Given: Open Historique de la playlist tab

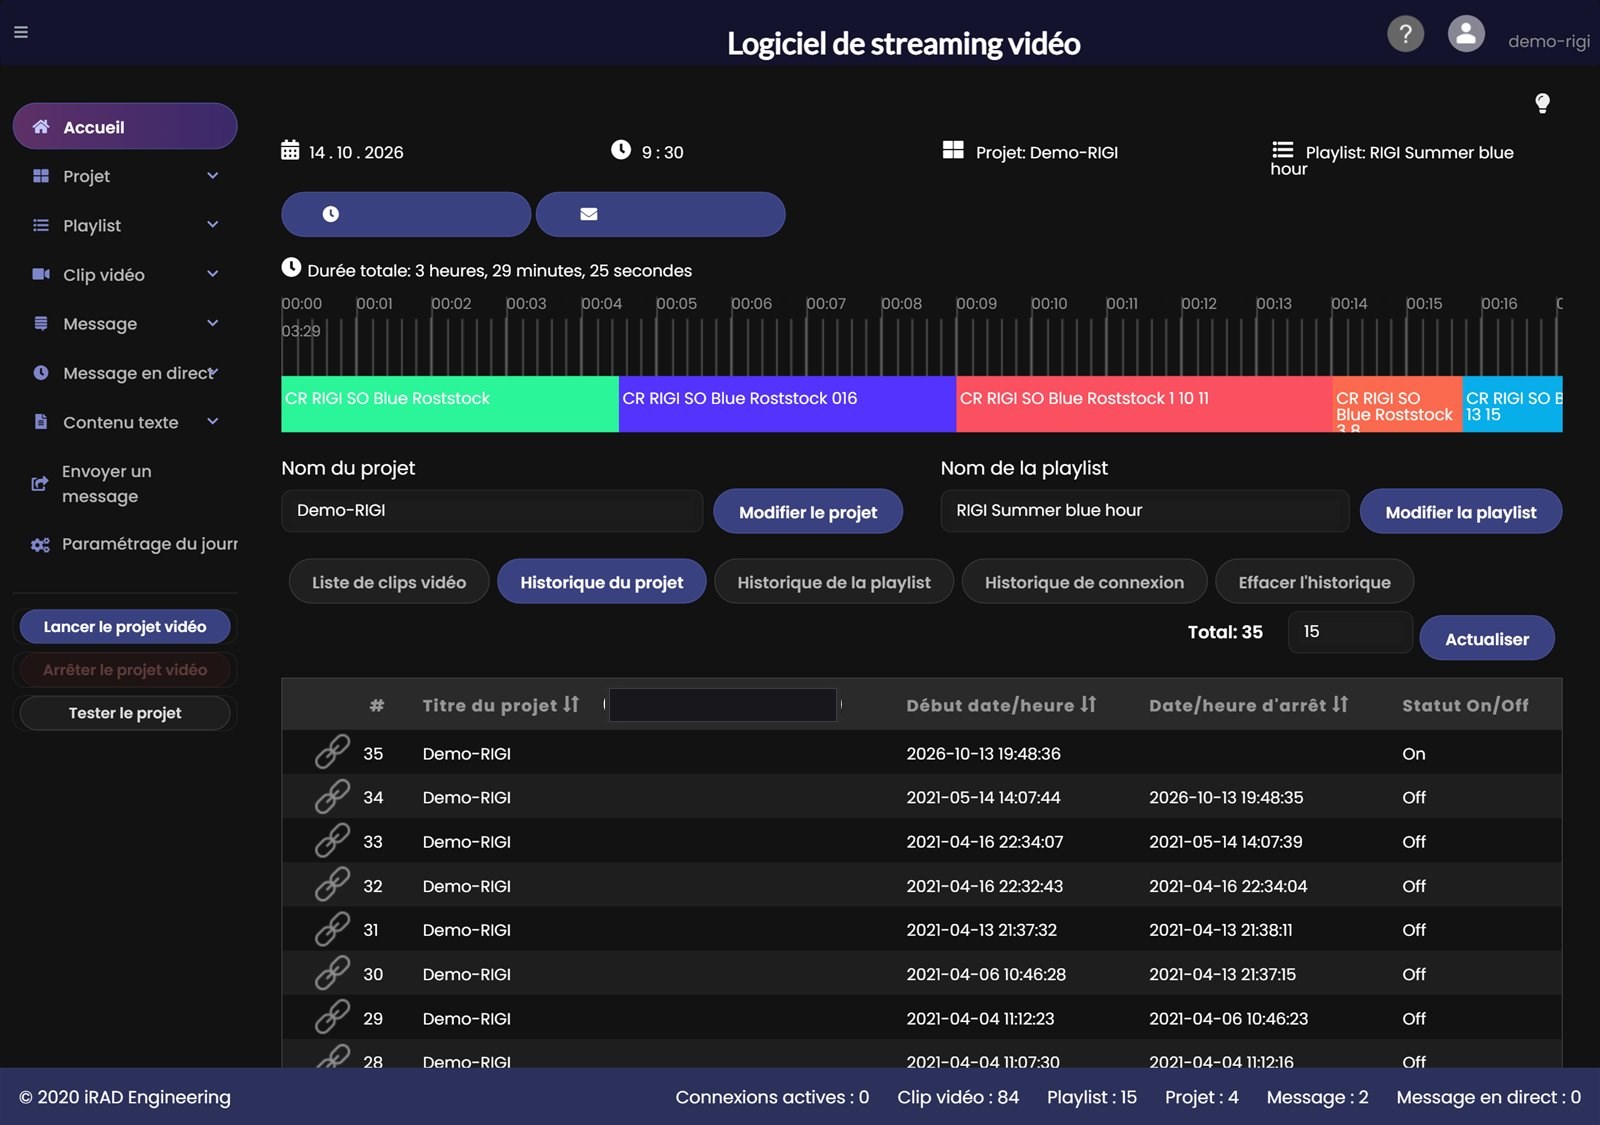Looking at the screenshot, I should click(834, 582).
